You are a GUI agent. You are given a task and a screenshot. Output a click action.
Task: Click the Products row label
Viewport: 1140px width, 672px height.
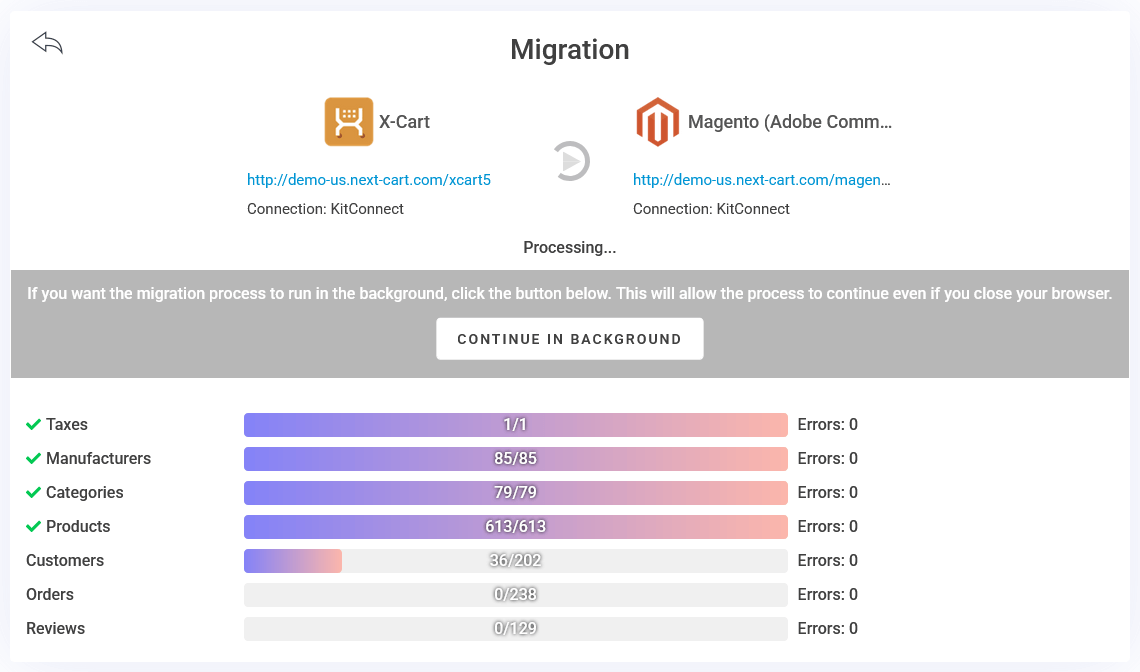click(78, 527)
